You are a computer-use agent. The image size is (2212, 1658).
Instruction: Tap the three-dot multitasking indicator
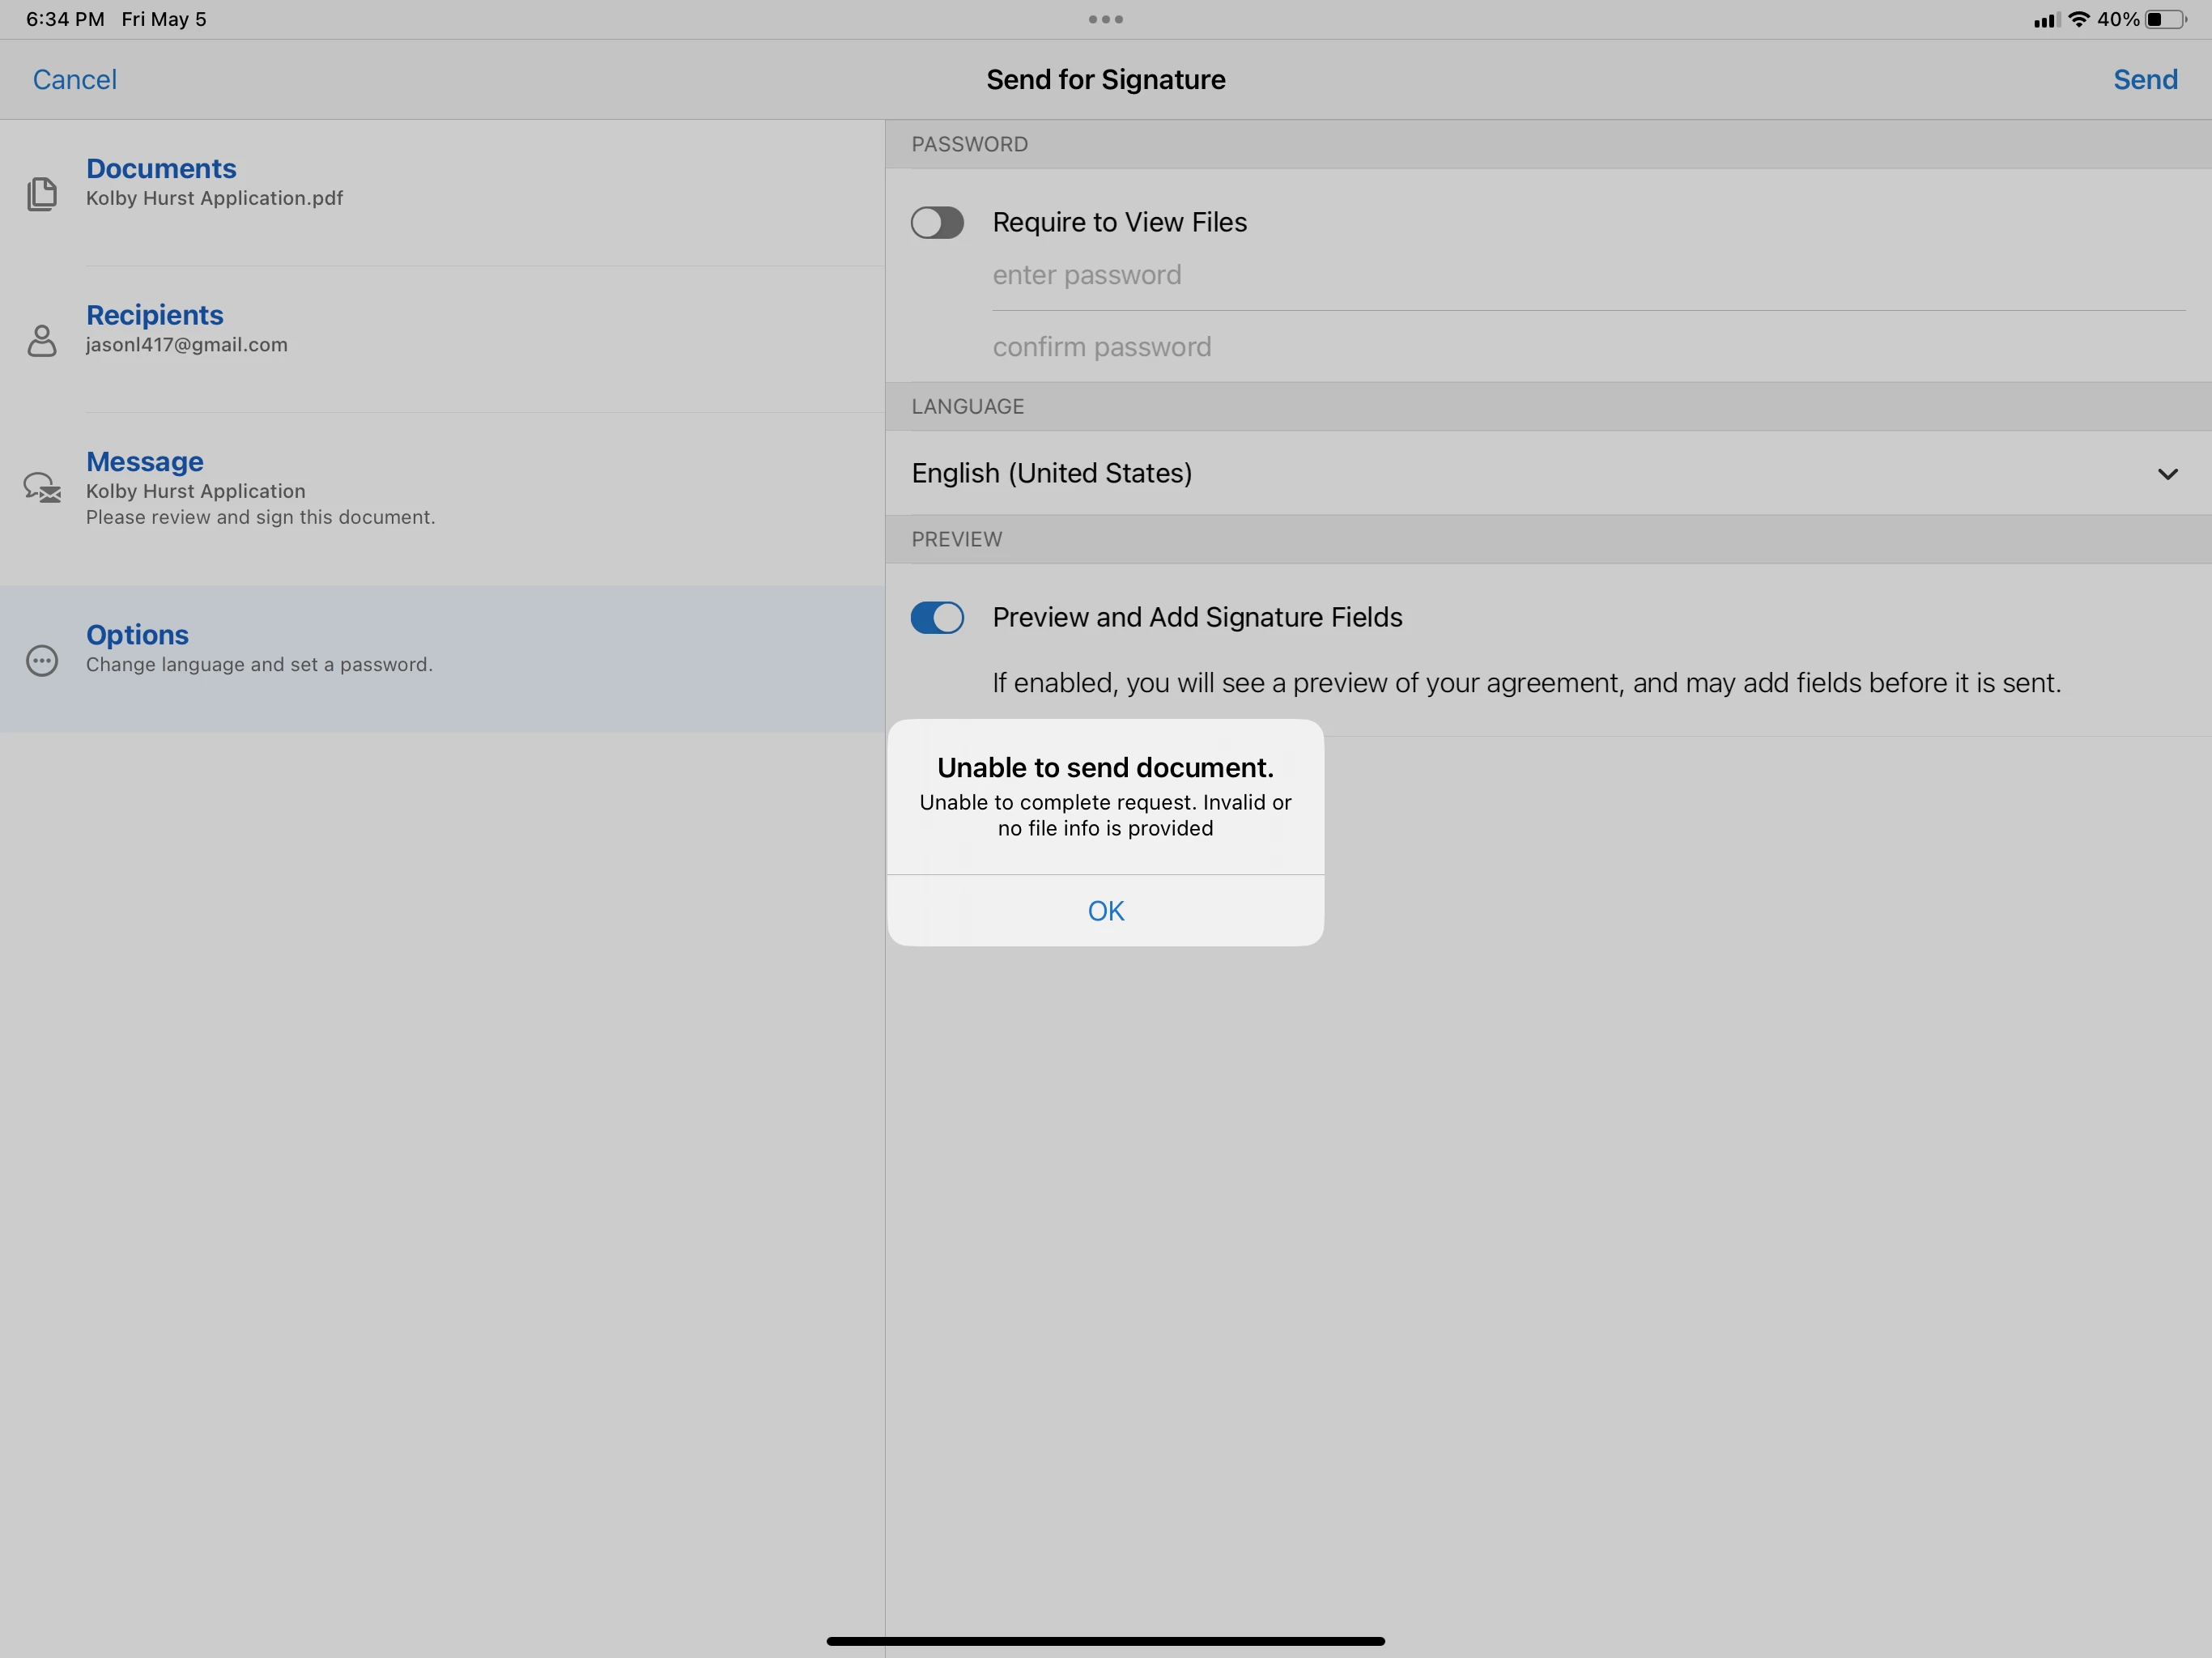coord(1105,19)
